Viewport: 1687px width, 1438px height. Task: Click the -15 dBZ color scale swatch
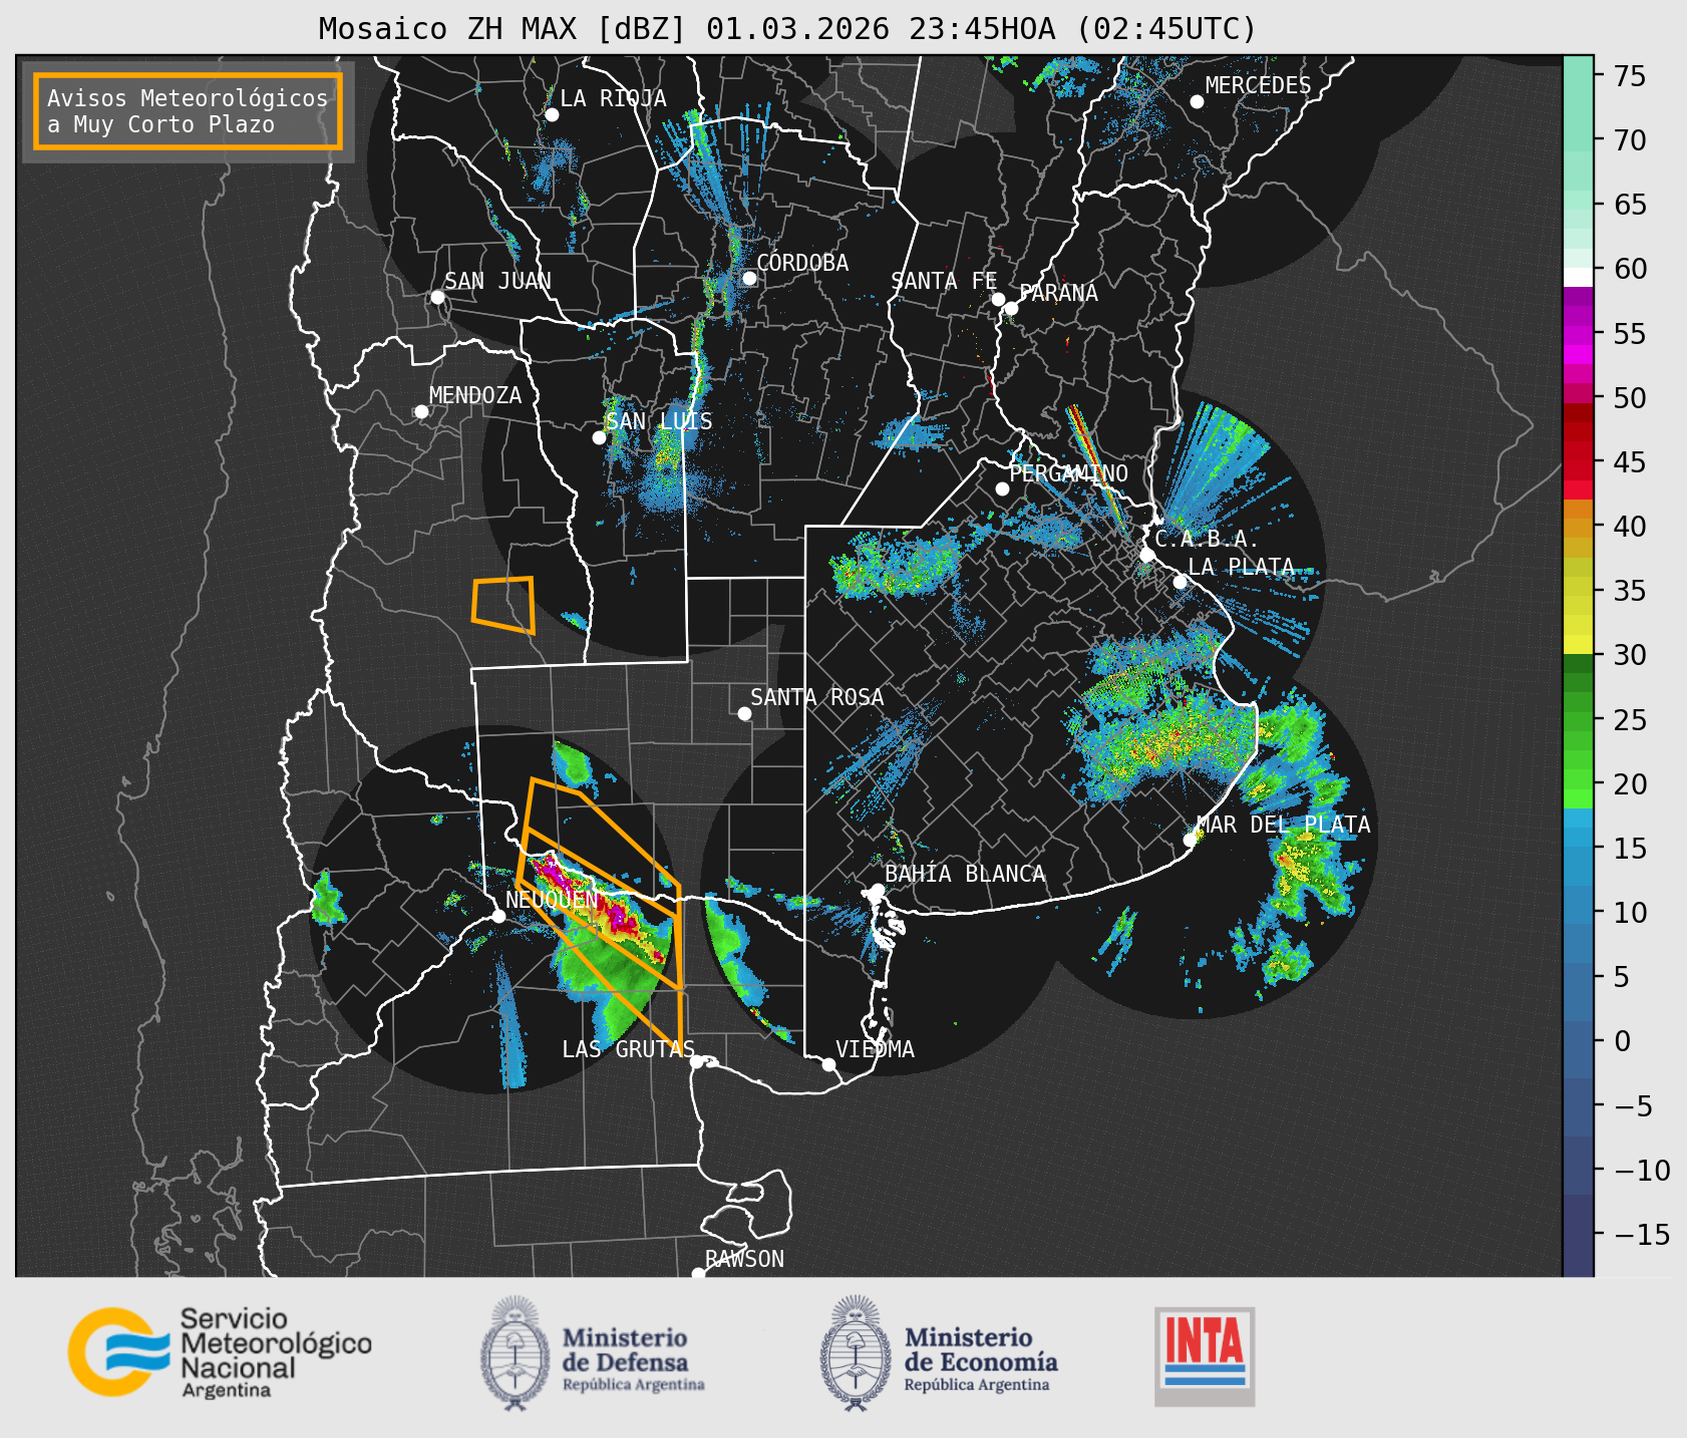[1578, 1234]
